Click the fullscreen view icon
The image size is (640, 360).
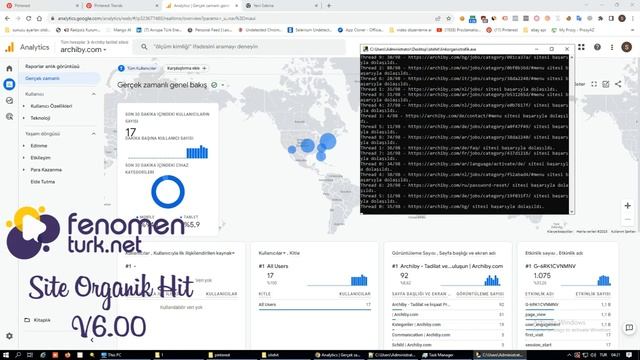point(594,84)
